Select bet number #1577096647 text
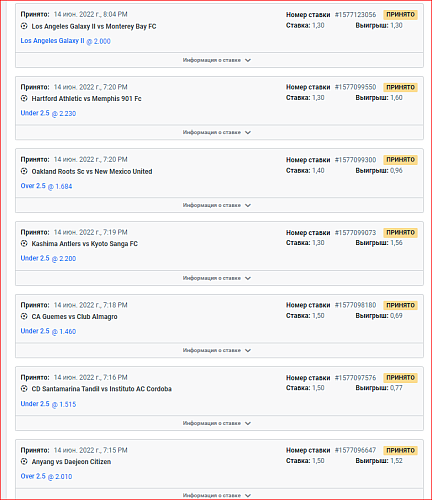The image size is (432, 500). [355, 450]
